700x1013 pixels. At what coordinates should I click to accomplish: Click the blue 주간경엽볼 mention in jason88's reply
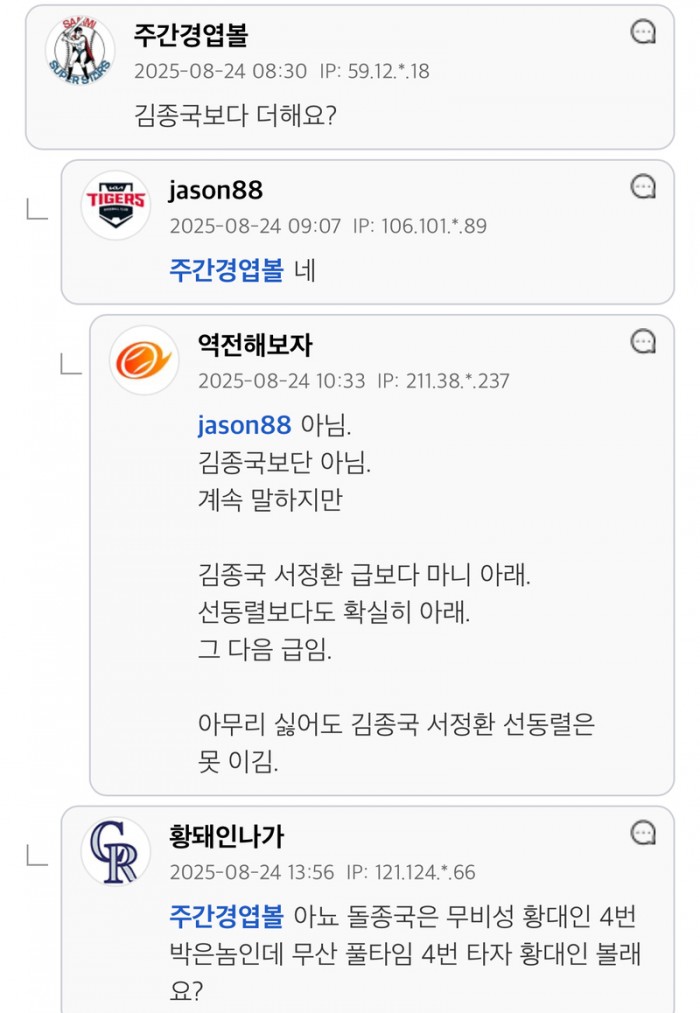point(227,270)
